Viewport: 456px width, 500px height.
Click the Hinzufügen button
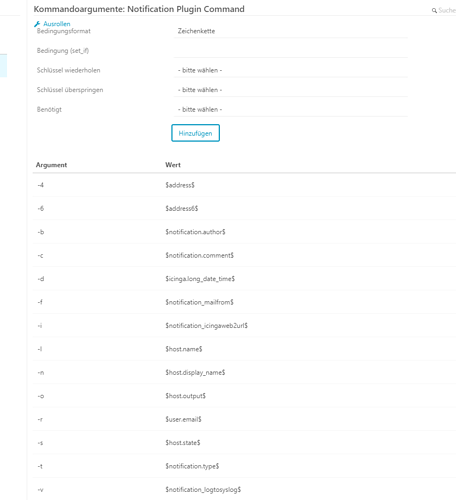click(195, 133)
